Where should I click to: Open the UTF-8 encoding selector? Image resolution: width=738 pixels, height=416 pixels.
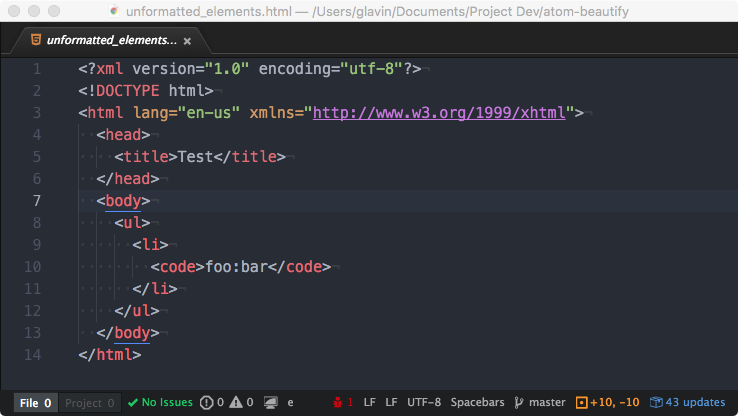[424, 402]
